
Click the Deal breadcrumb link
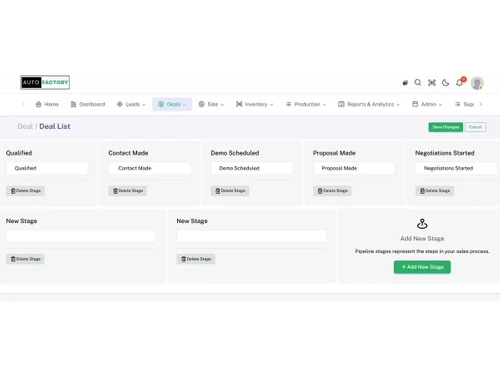pos(25,126)
